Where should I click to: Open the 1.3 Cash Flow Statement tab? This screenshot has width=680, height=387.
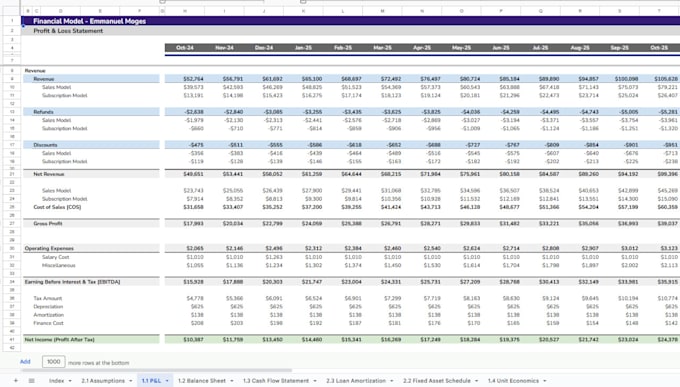[x=276, y=380]
